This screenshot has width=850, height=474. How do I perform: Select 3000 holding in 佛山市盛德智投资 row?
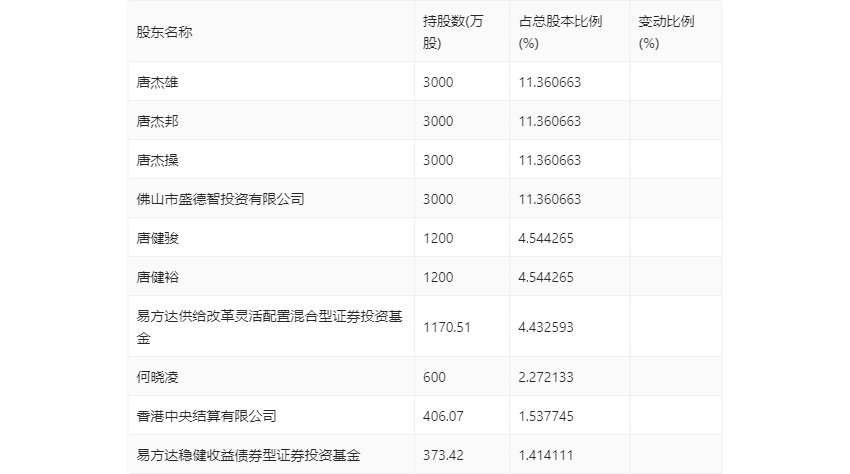pyautogui.click(x=438, y=199)
